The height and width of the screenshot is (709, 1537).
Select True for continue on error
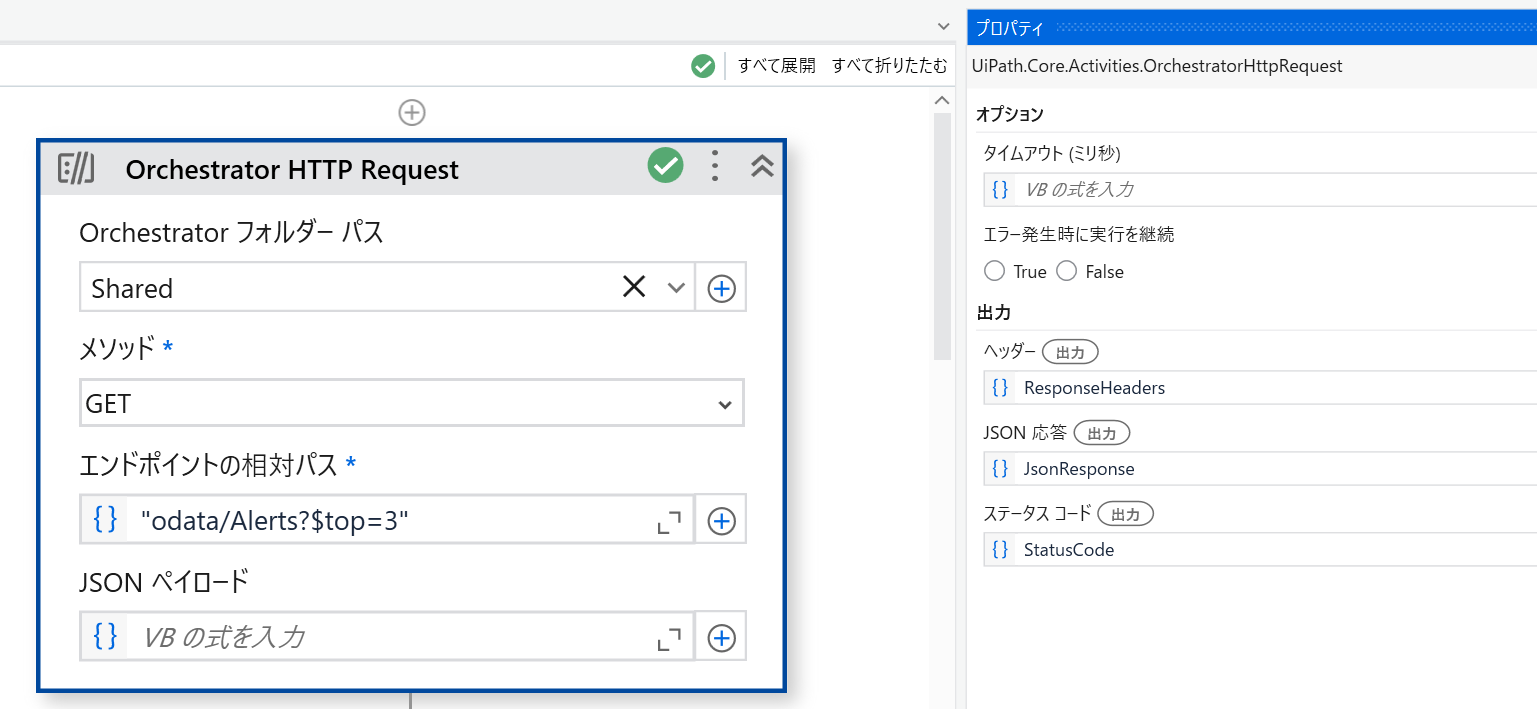[x=994, y=271]
